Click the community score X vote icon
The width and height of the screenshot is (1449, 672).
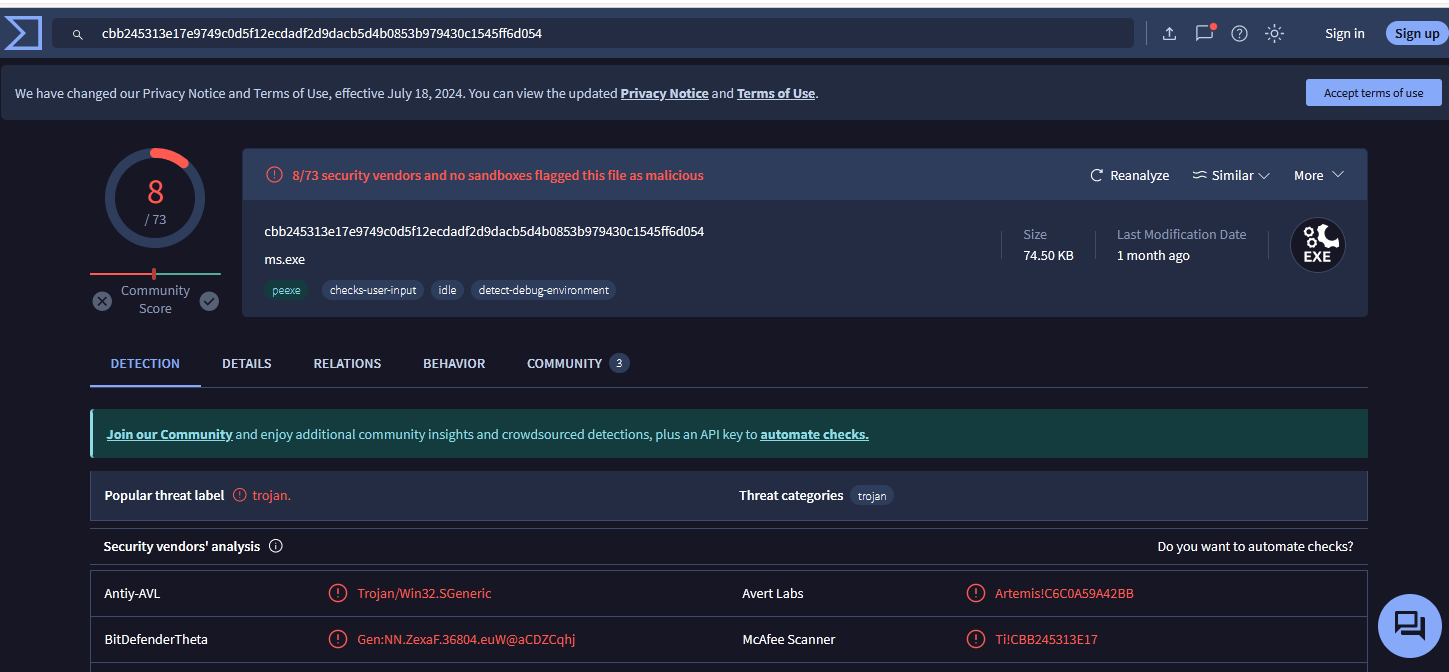pyautogui.click(x=102, y=301)
